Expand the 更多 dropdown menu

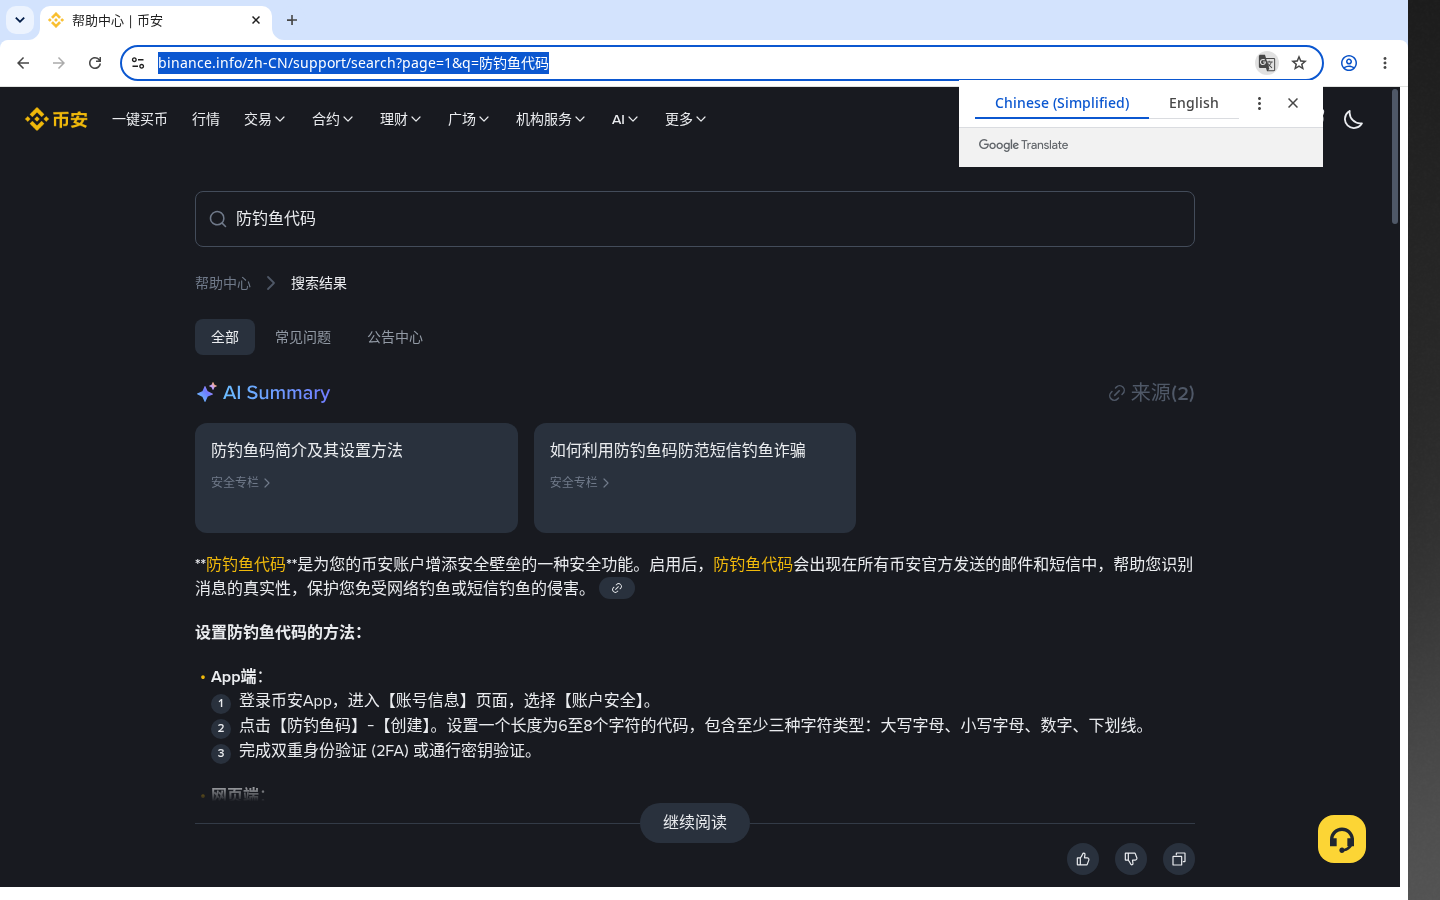coord(686,120)
